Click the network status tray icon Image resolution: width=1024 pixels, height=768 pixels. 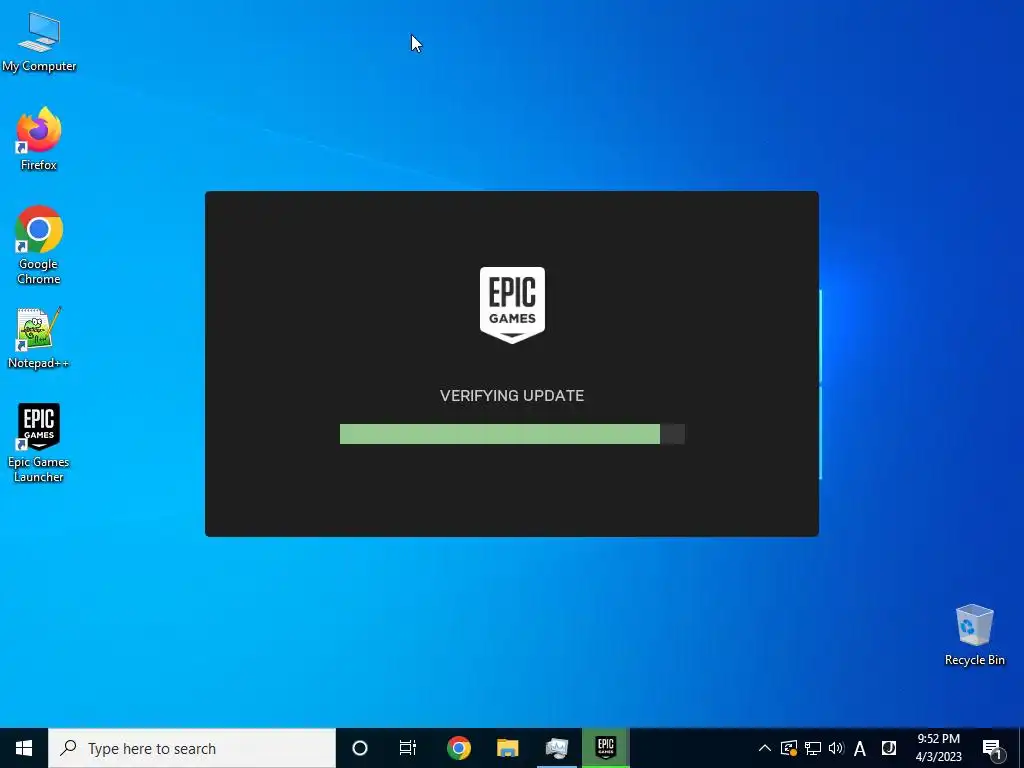(x=813, y=748)
